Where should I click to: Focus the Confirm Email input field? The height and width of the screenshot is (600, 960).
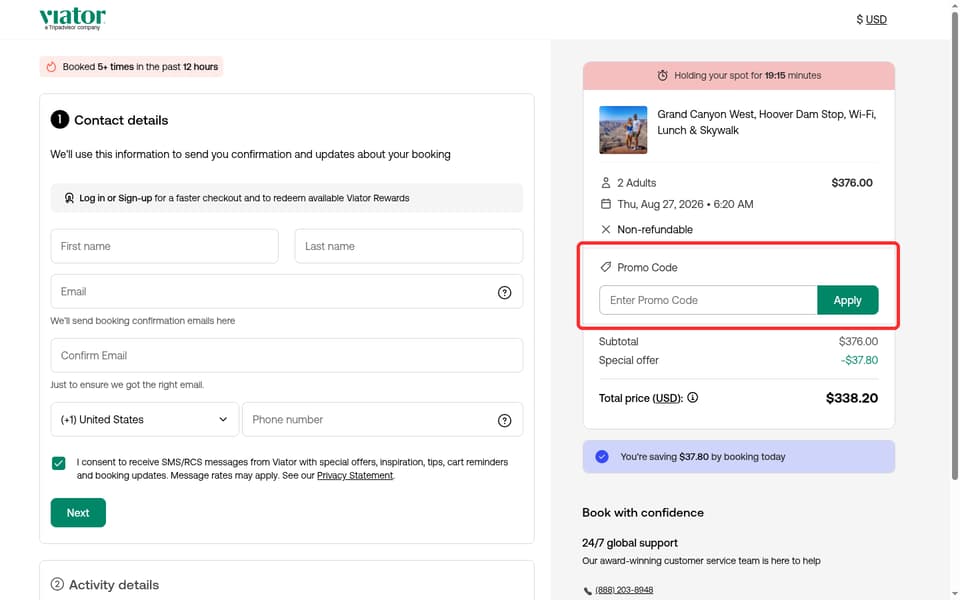(287, 355)
